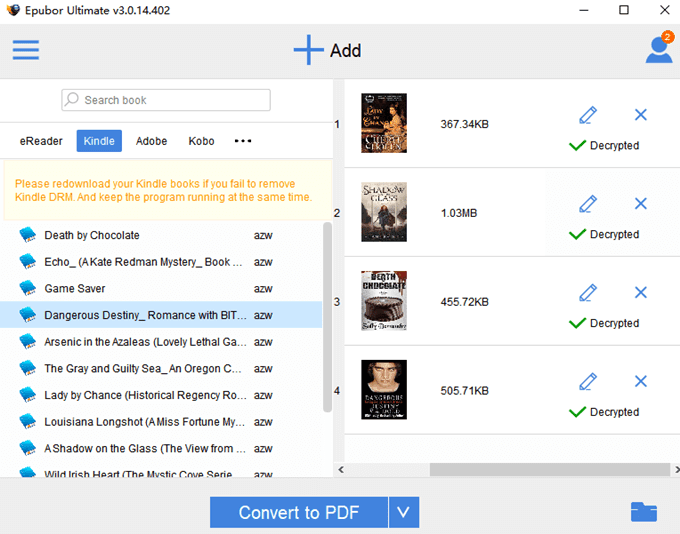The image size is (680, 534).
Task: Click book icon beside The Gray and Guilty Sea
Action: 28,368
